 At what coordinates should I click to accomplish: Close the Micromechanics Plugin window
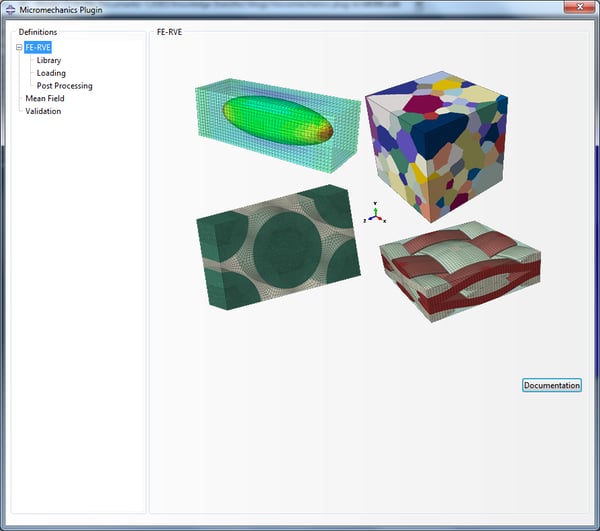tap(579, 7)
